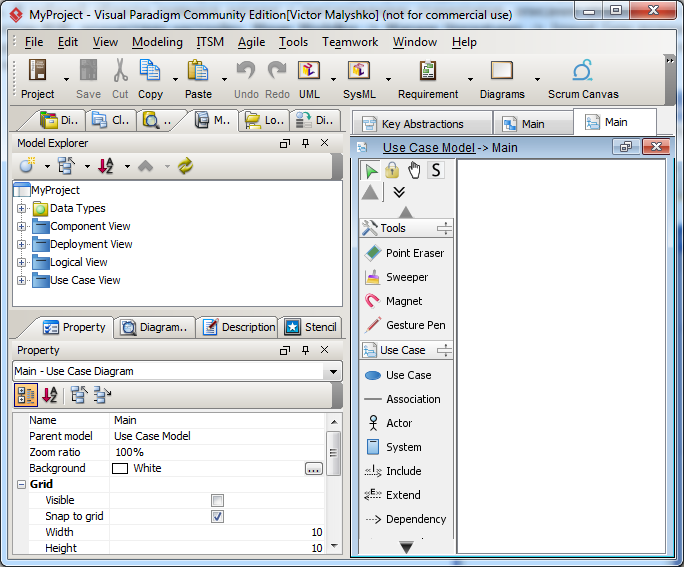
Task: Open Scrum Canvas from toolbar
Action: pos(583,79)
